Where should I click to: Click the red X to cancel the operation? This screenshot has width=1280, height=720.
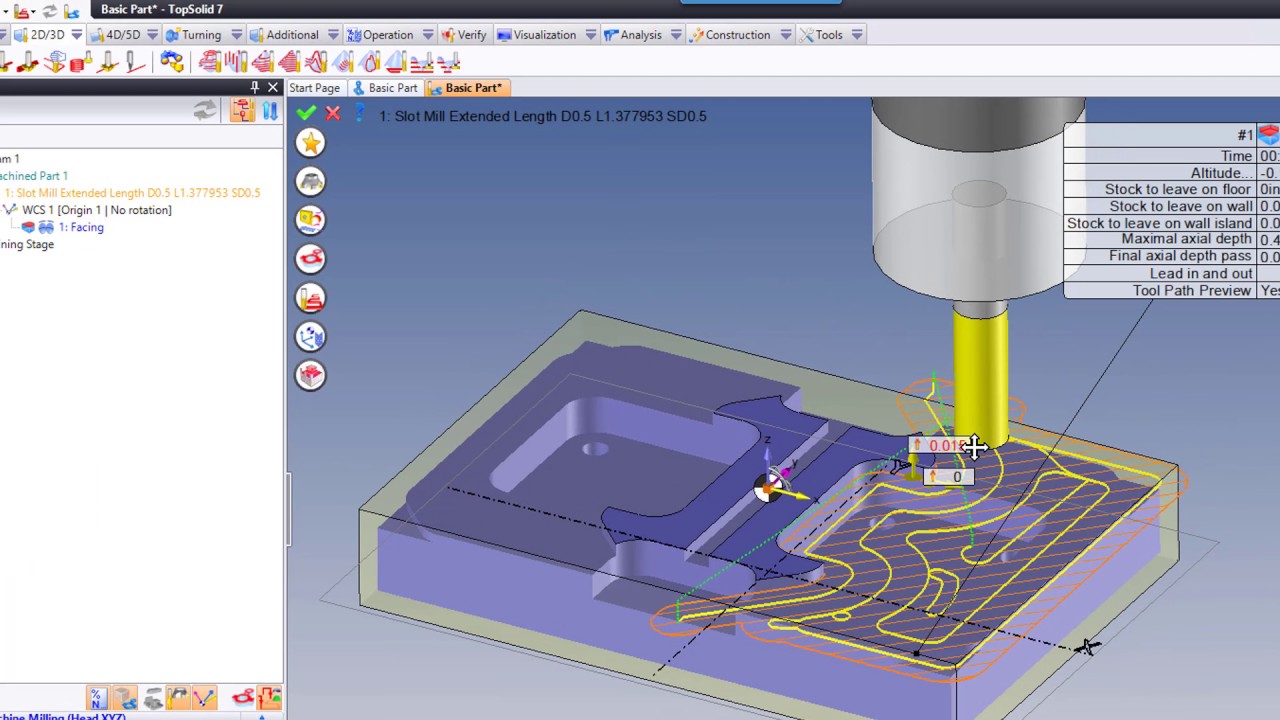[x=333, y=113]
